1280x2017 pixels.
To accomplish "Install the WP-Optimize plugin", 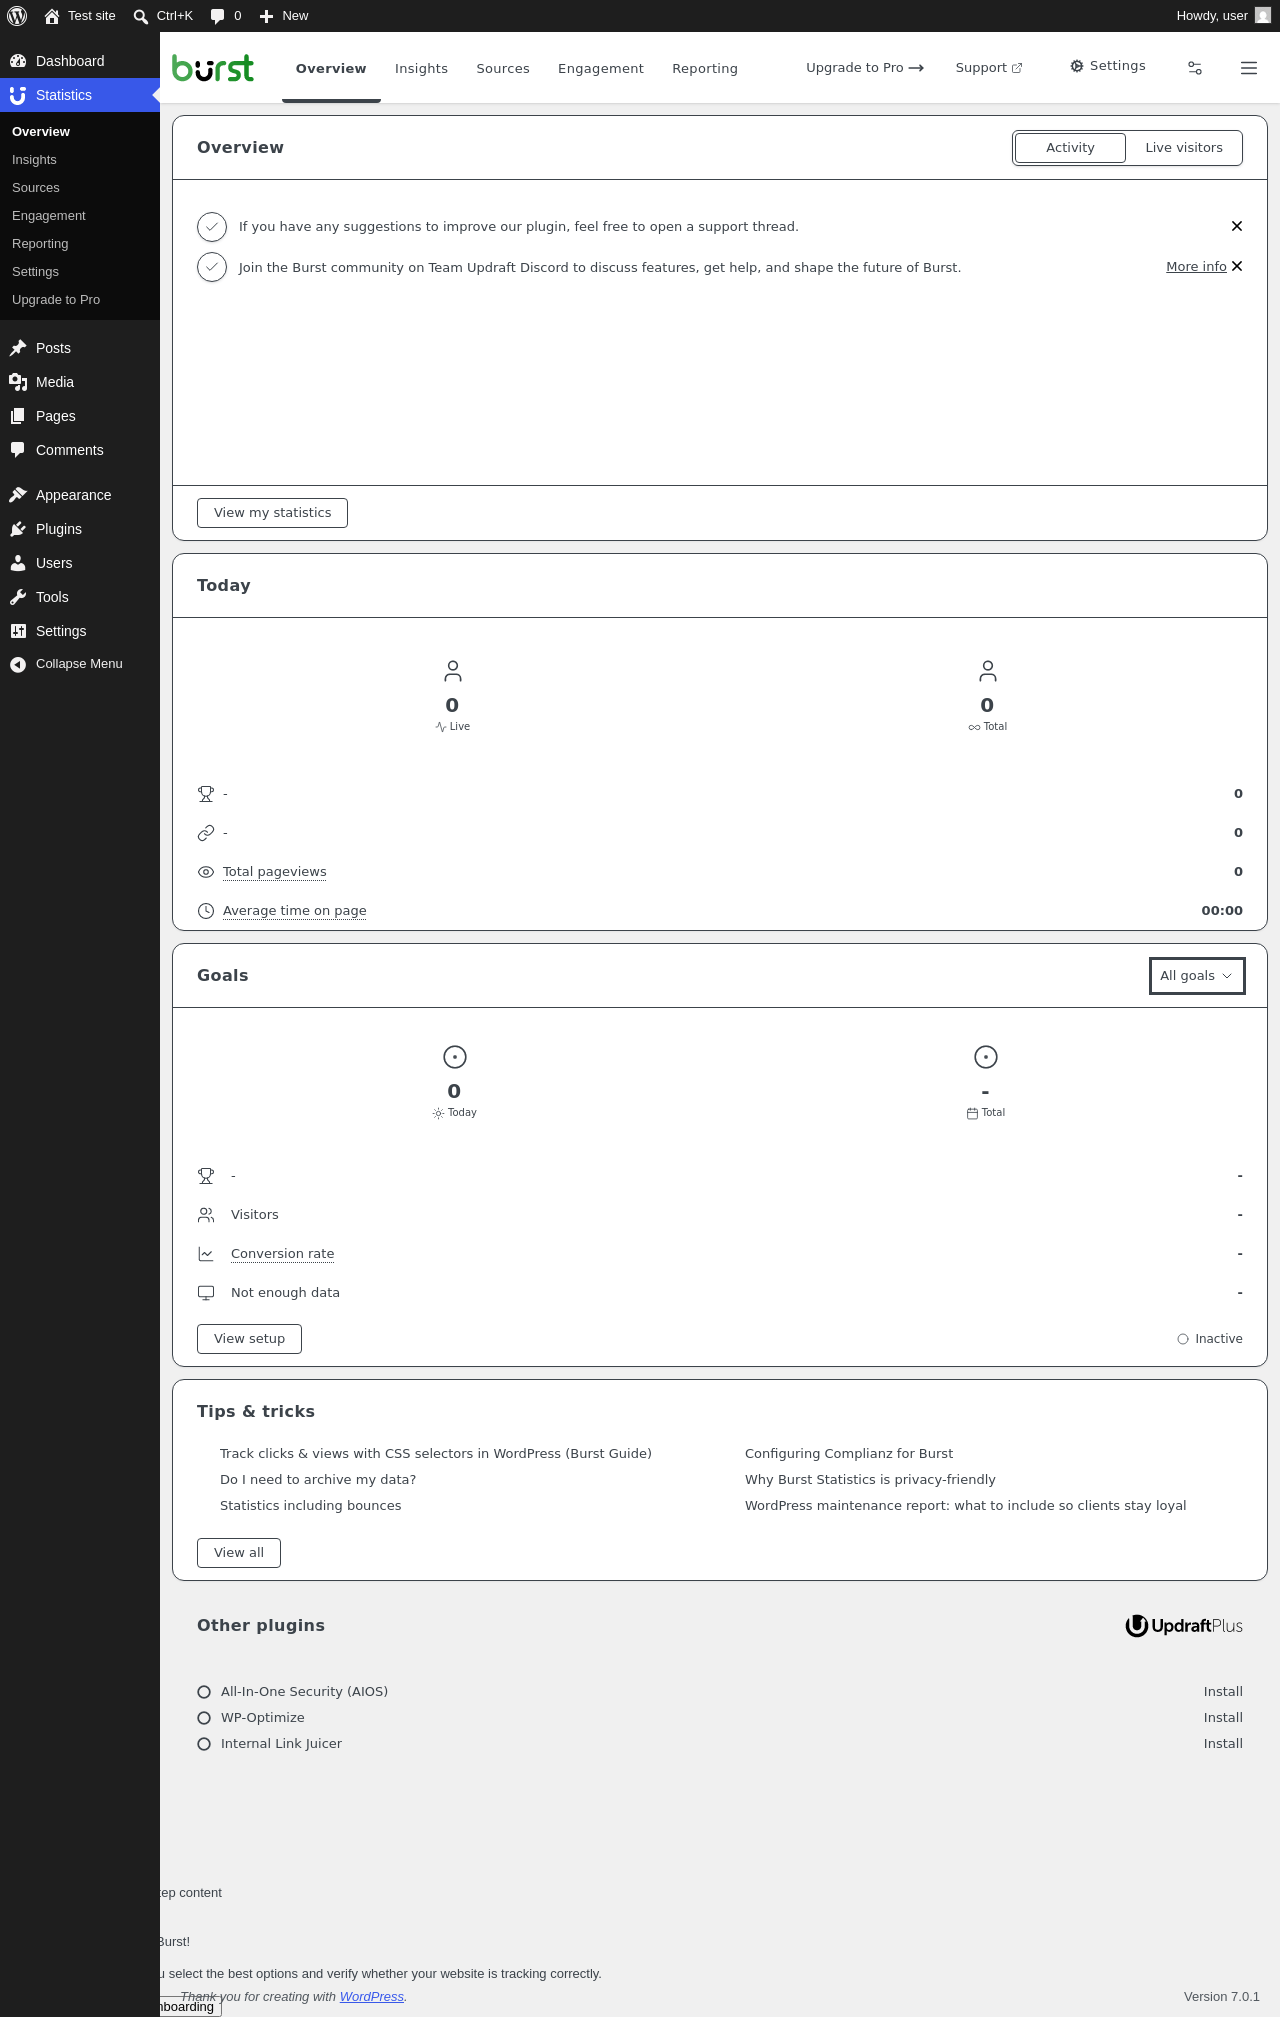I will [1223, 1718].
